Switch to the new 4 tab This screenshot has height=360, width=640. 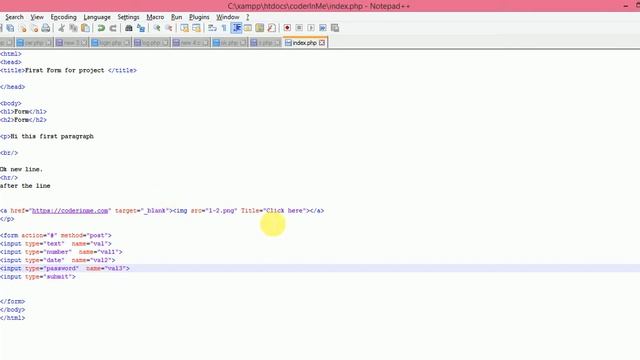coord(190,42)
